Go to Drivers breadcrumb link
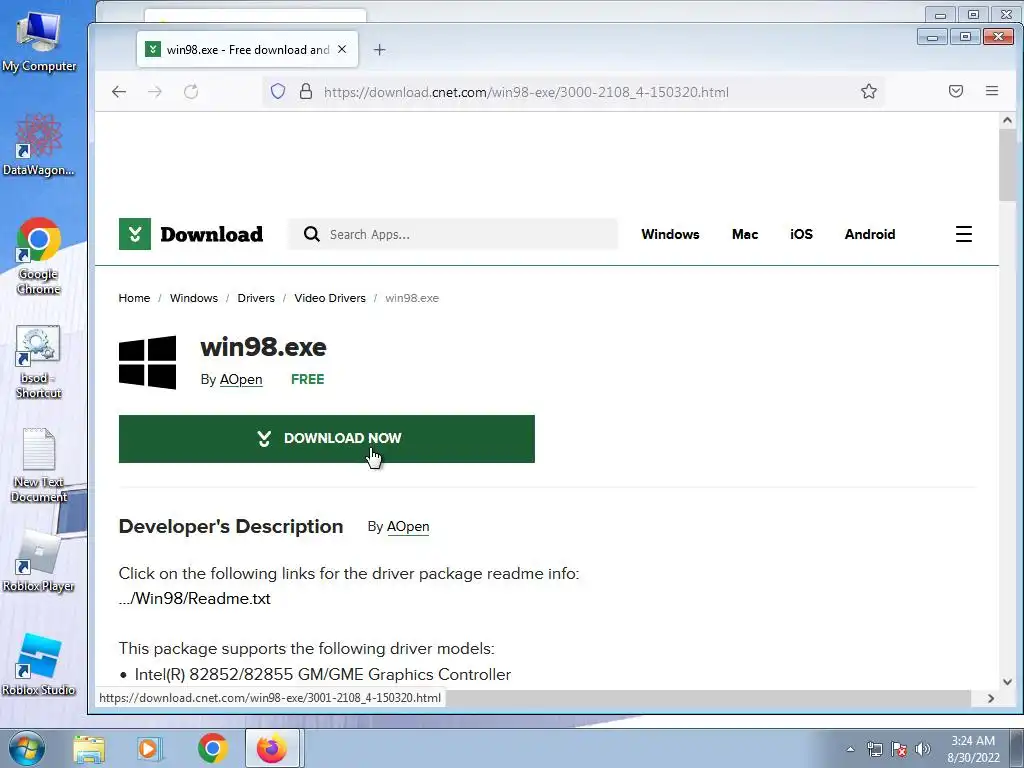Image resolution: width=1024 pixels, height=768 pixels. (x=256, y=298)
